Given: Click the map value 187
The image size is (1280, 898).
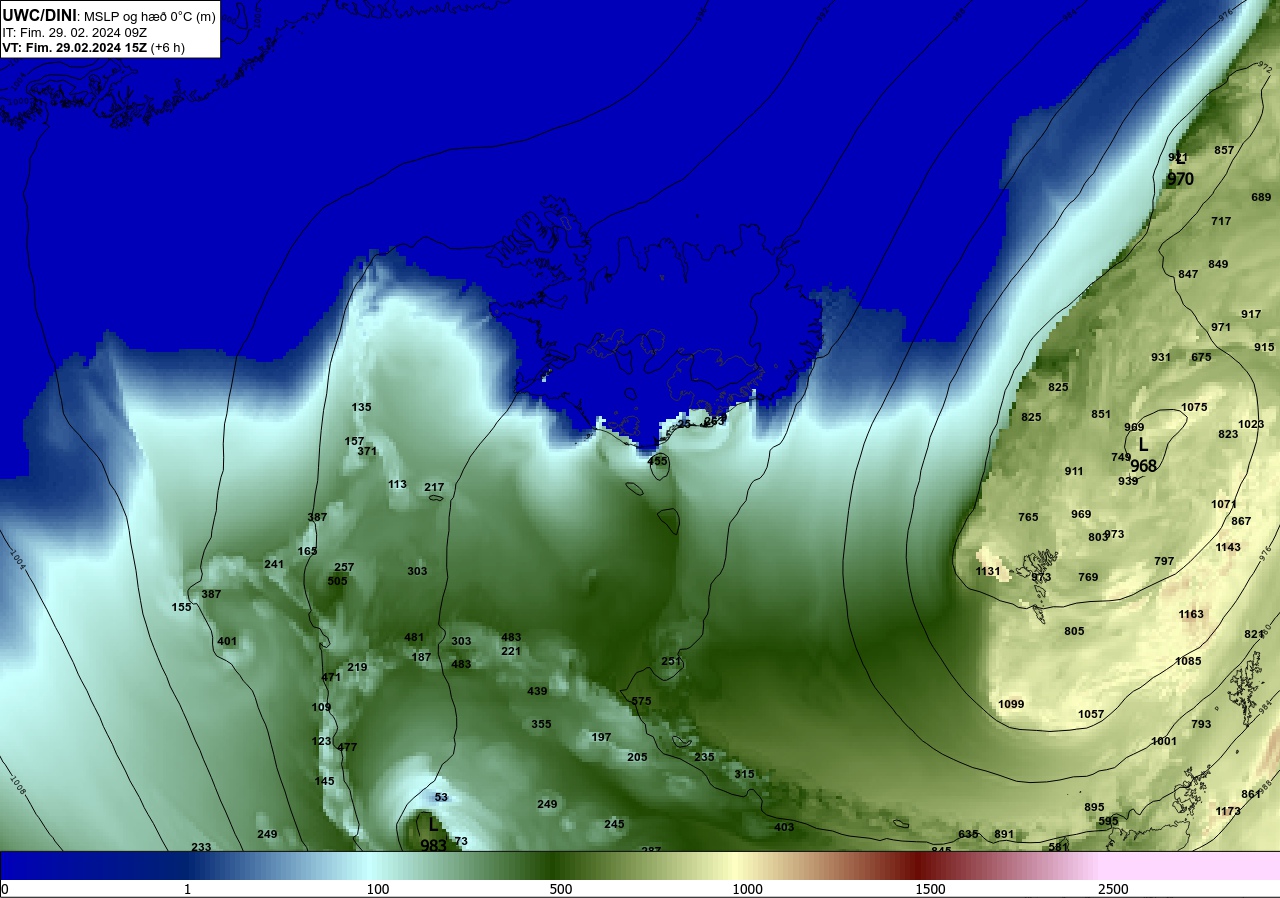Looking at the screenshot, I should tap(421, 657).
